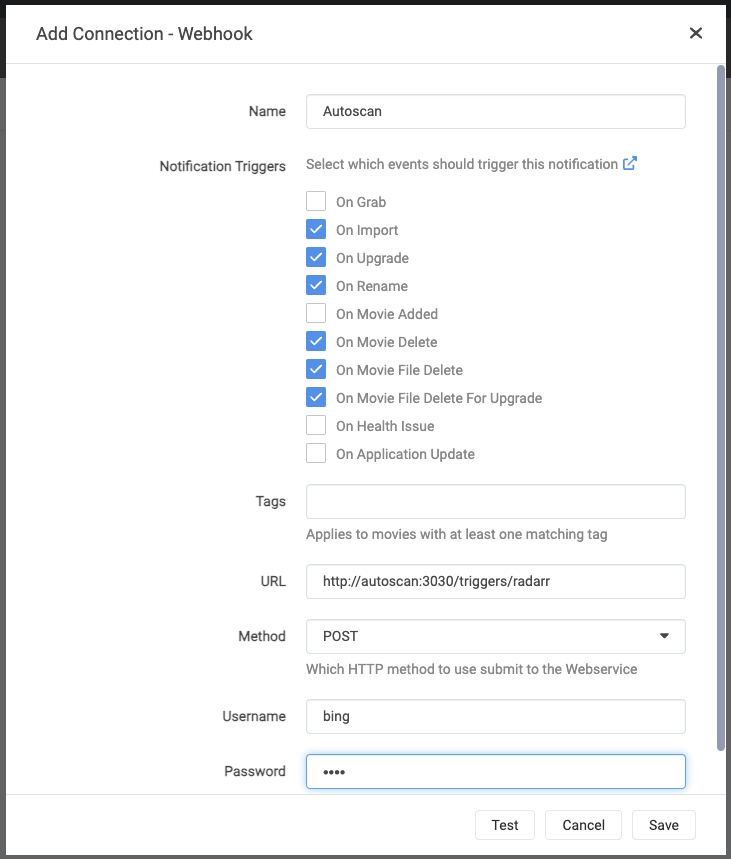
Task: Open the notification triggers documentation link
Action: pos(630,164)
